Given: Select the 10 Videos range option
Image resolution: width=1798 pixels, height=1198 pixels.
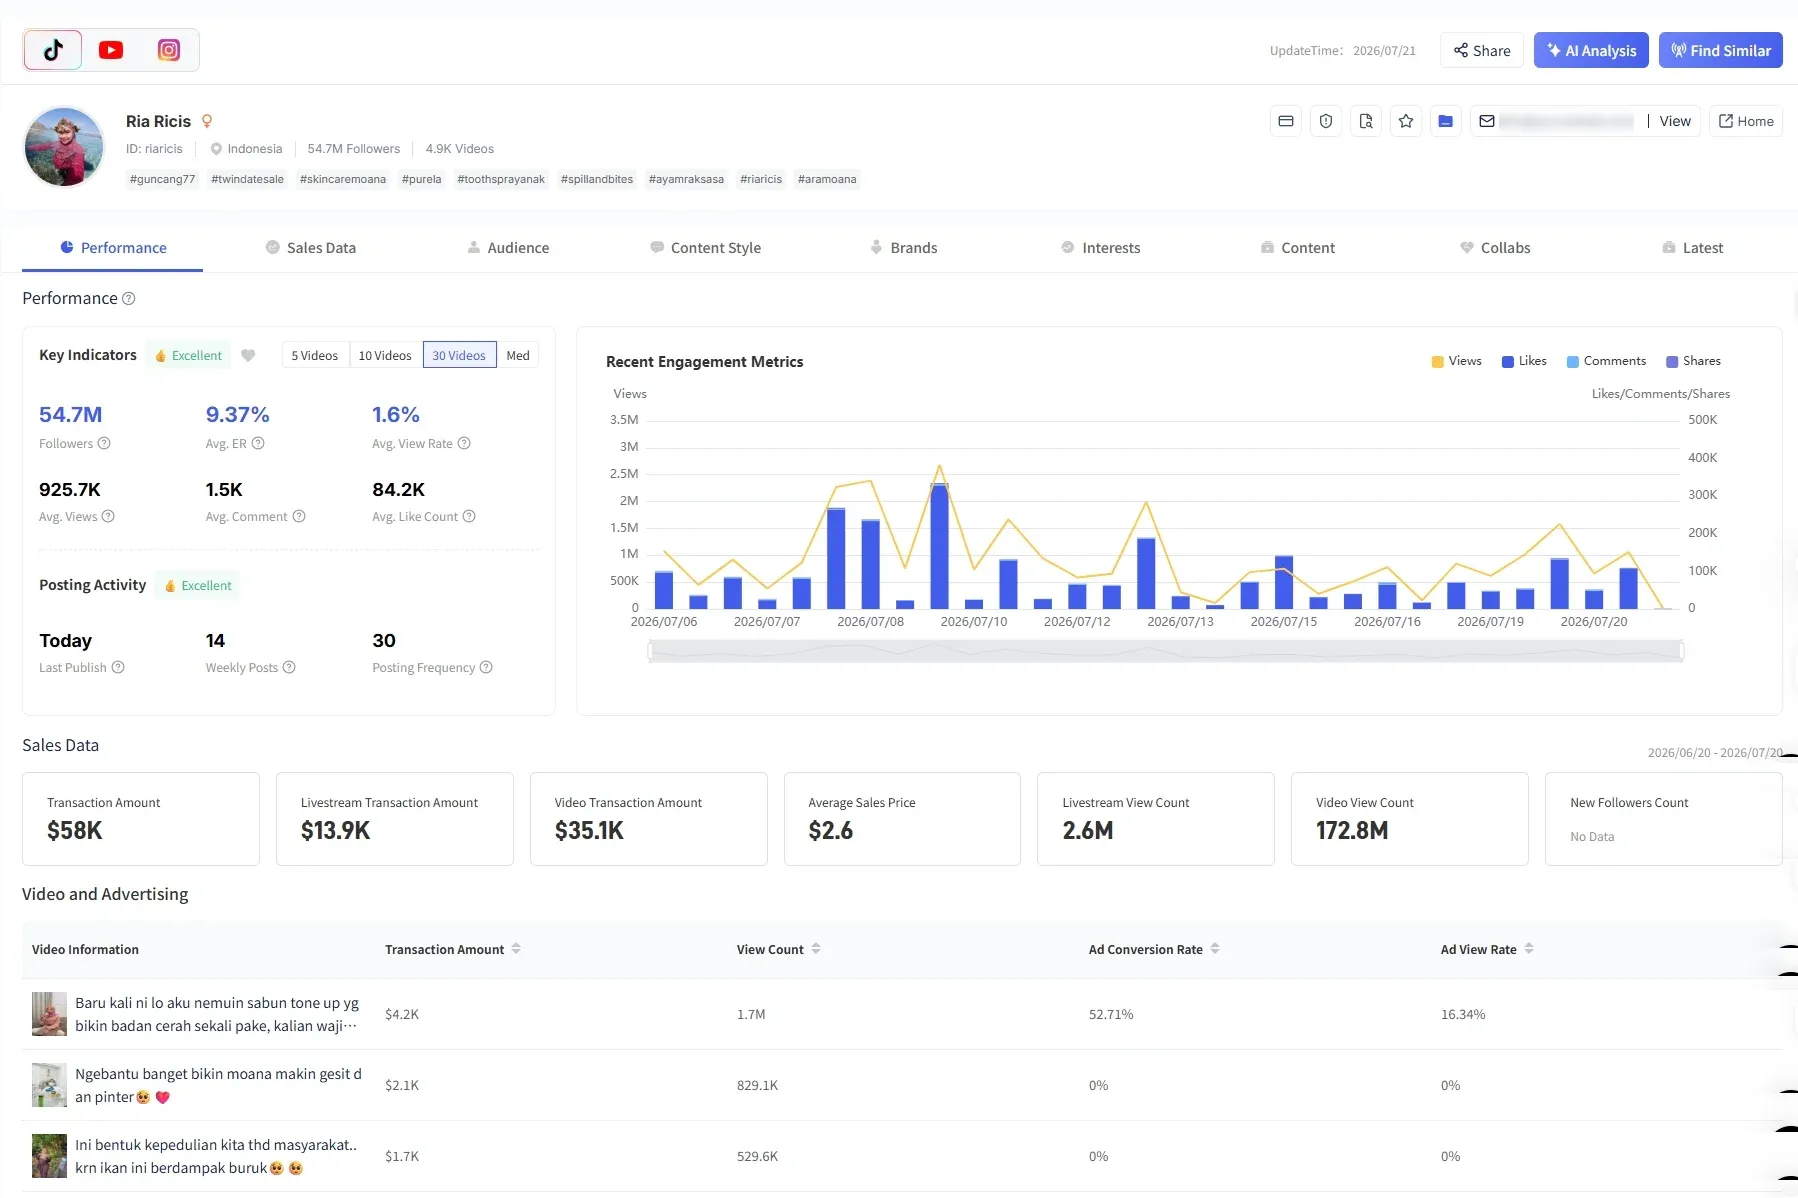Looking at the screenshot, I should point(385,355).
